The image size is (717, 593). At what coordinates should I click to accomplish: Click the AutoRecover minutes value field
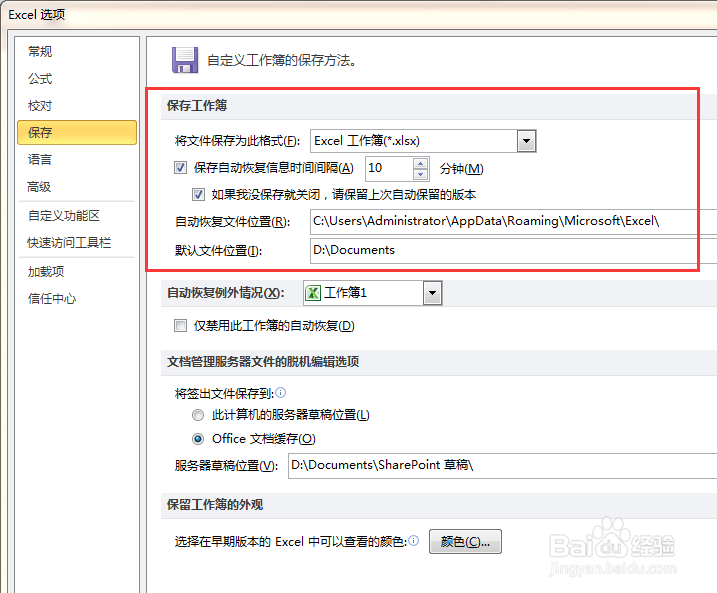[389, 168]
